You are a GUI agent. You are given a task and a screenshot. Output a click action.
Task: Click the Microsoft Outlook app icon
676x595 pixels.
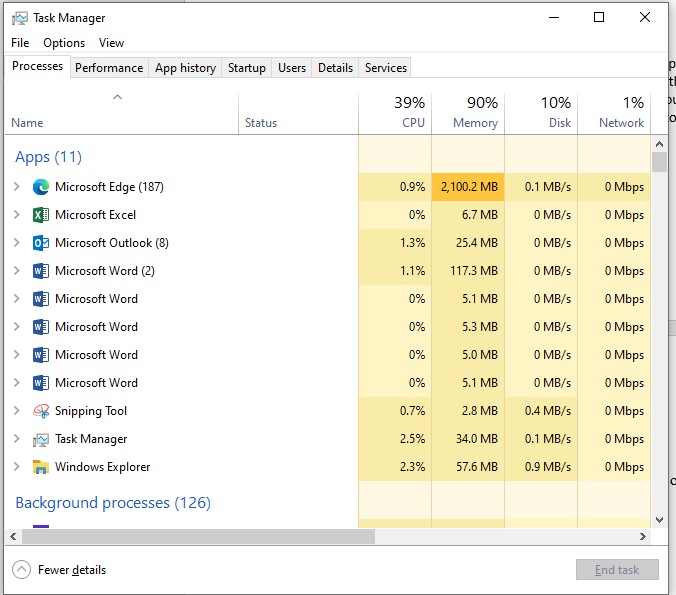point(41,243)
